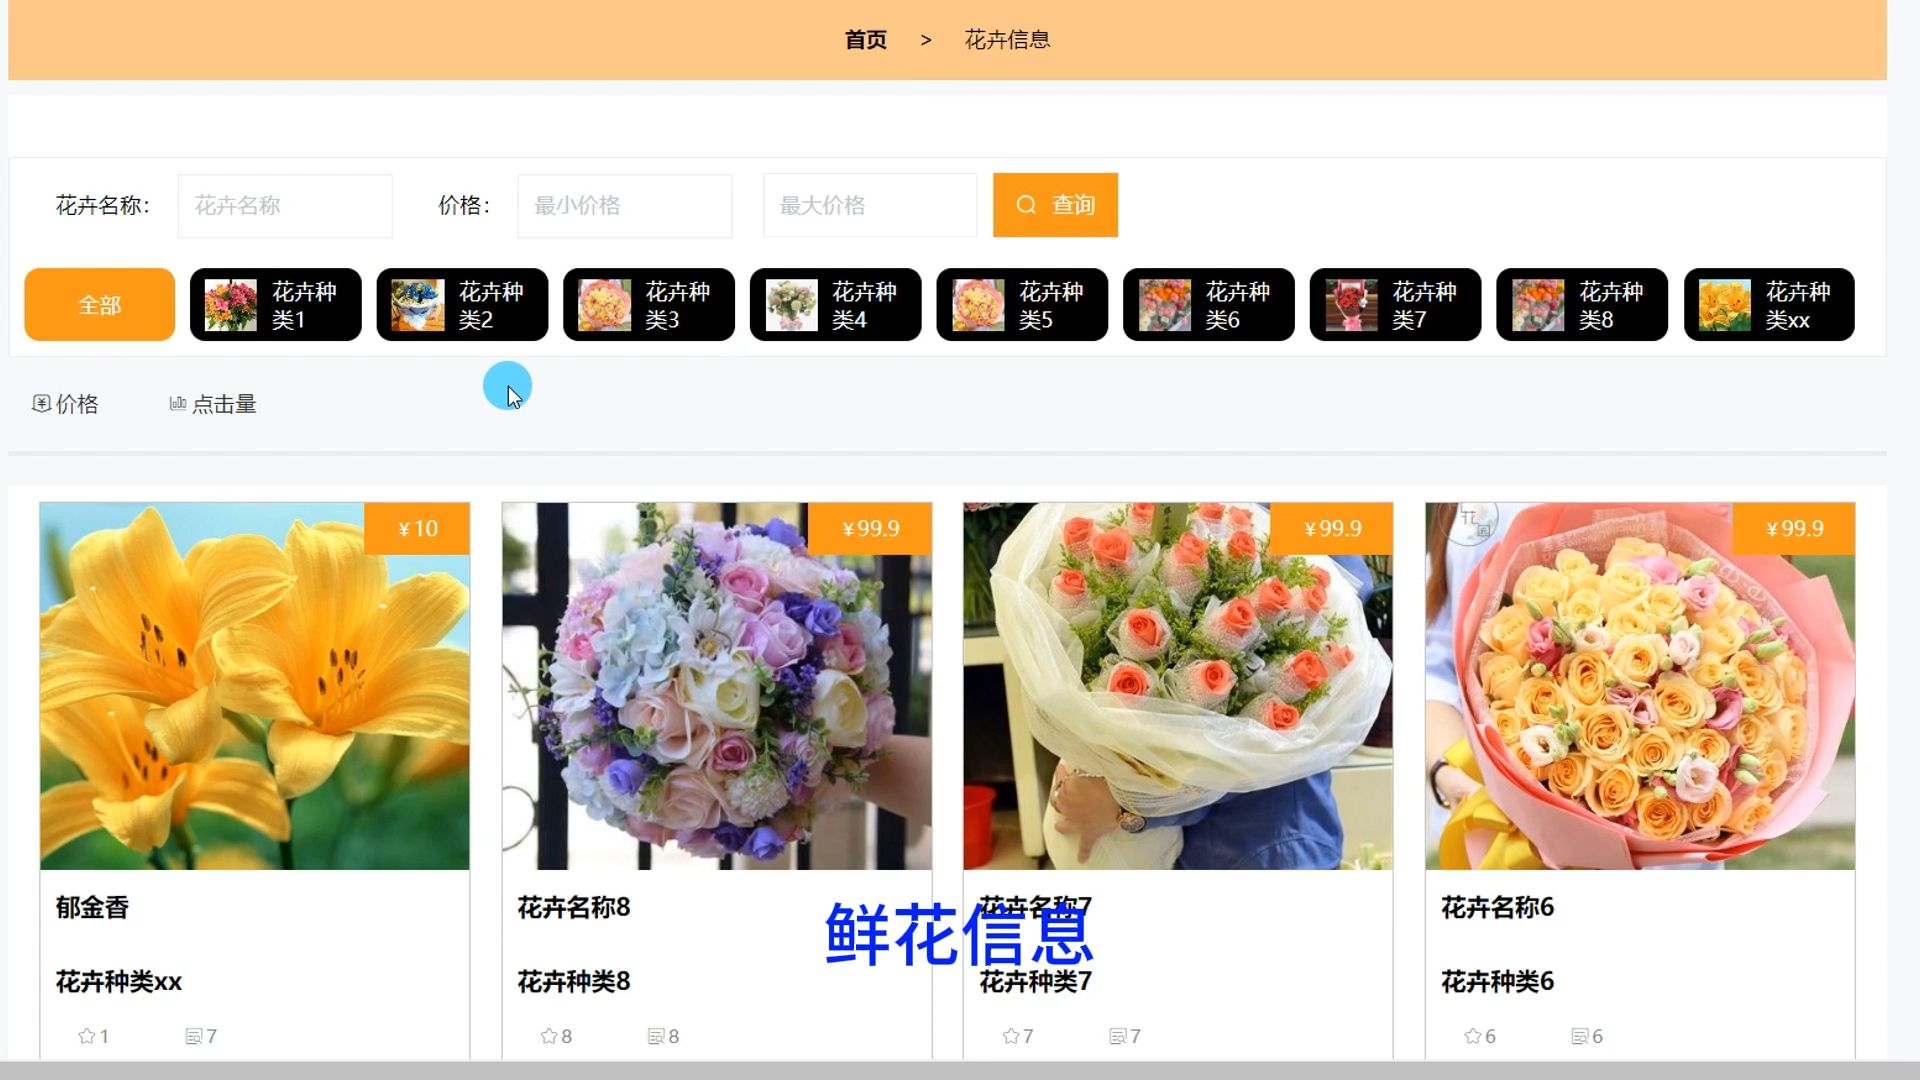Click the search/query icon button
1920x1080 pixels.
click(x=1055, y=204)
